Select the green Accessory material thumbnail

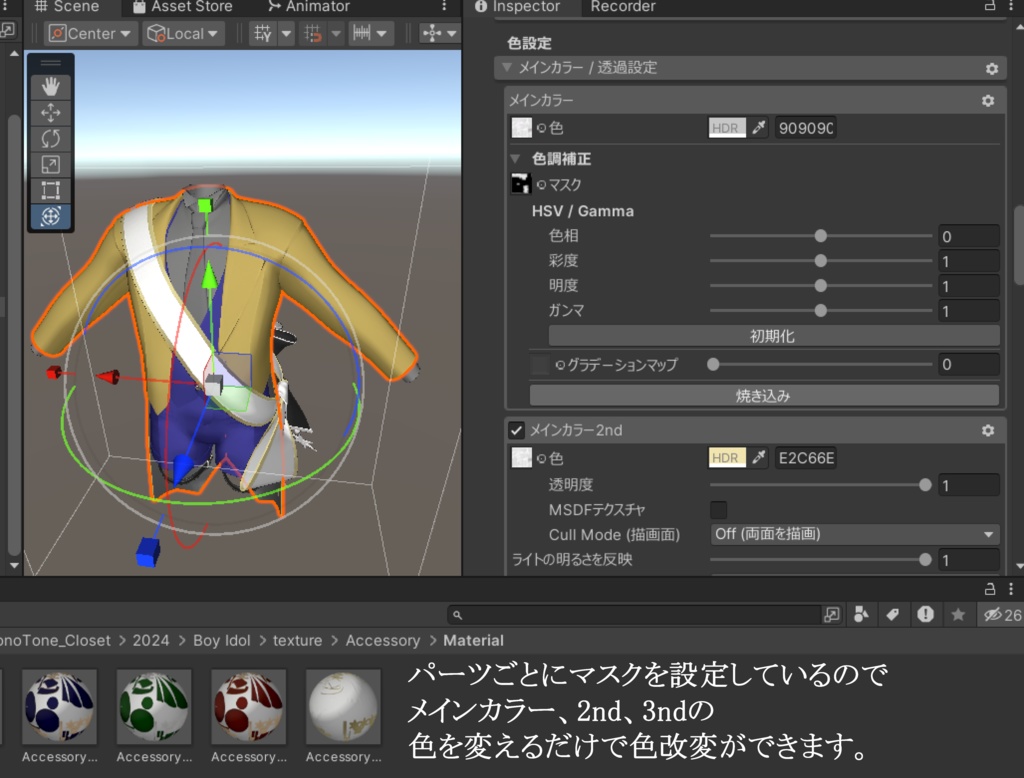(154, 707)
